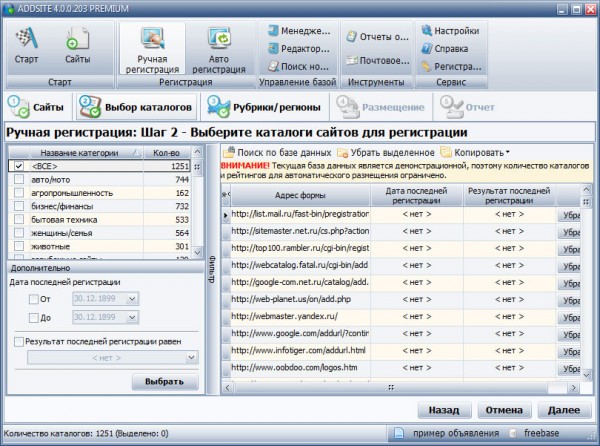Open the Сайты ribbon icon
This screenshot has width=600, height=446.
tap(78, 46)
